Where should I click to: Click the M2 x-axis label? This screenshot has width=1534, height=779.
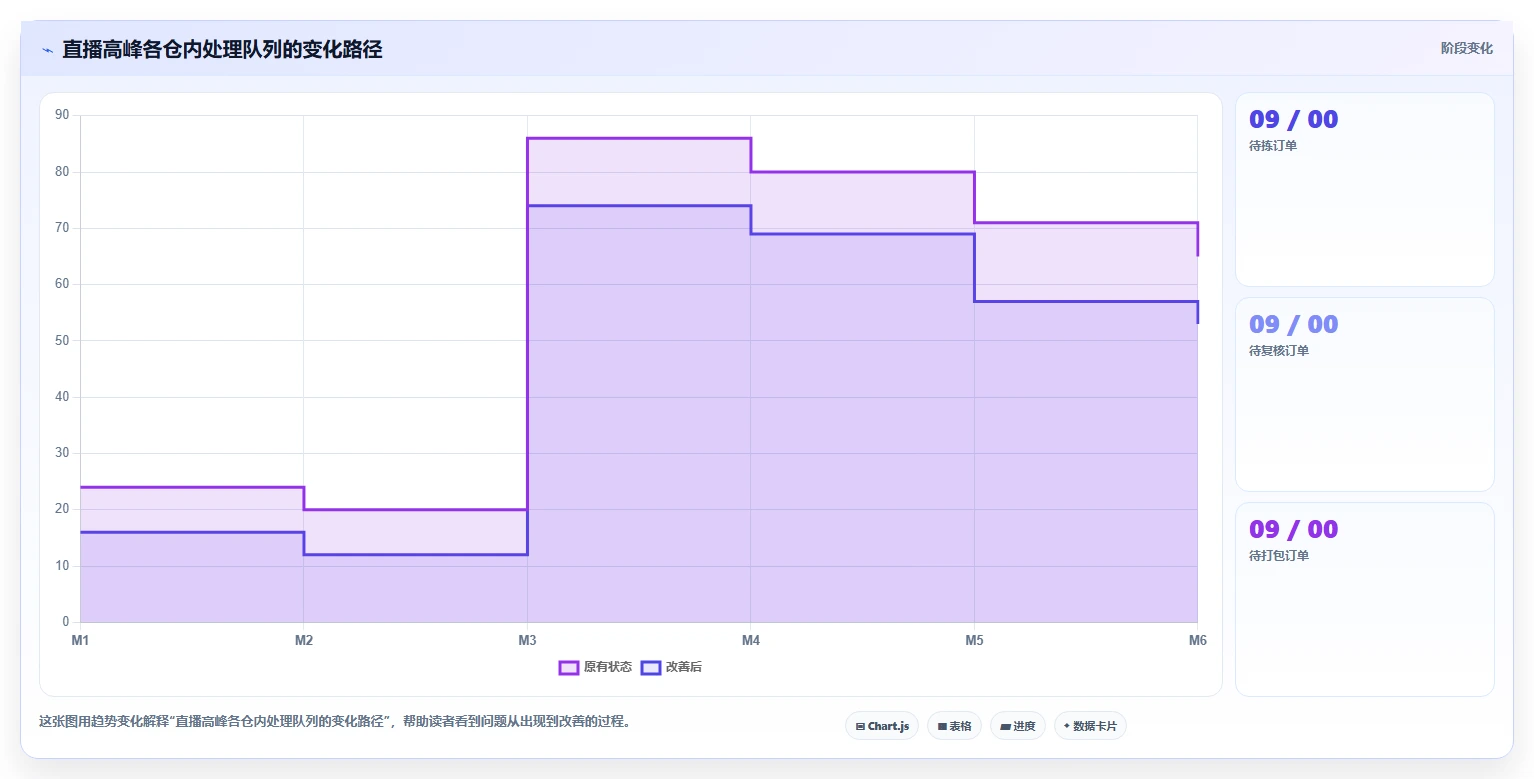click(304, 641)
